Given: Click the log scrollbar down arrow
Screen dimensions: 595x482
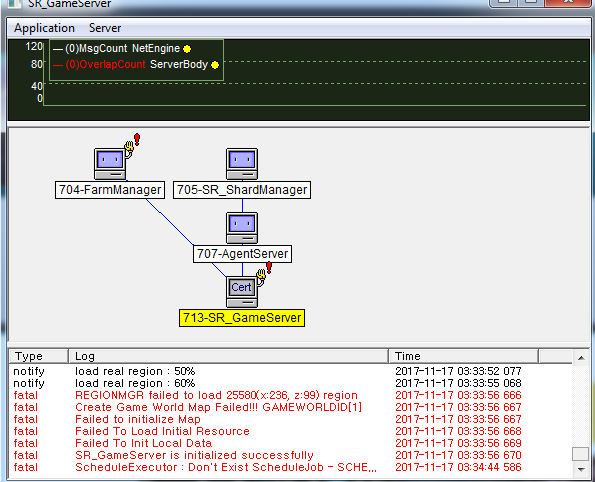Looking at the screenshot, I should tap(581, 469).
